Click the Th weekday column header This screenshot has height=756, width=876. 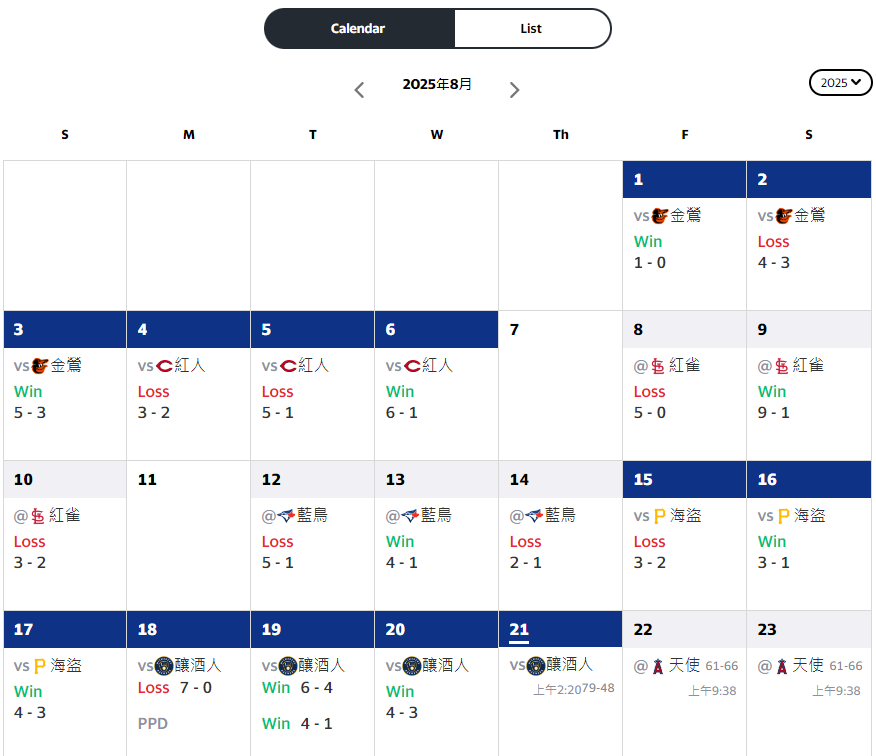[561, 135]
